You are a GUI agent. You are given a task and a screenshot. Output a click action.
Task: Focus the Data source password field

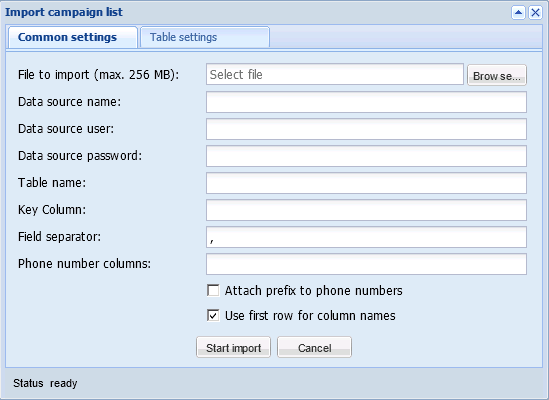tap(366, 156)
